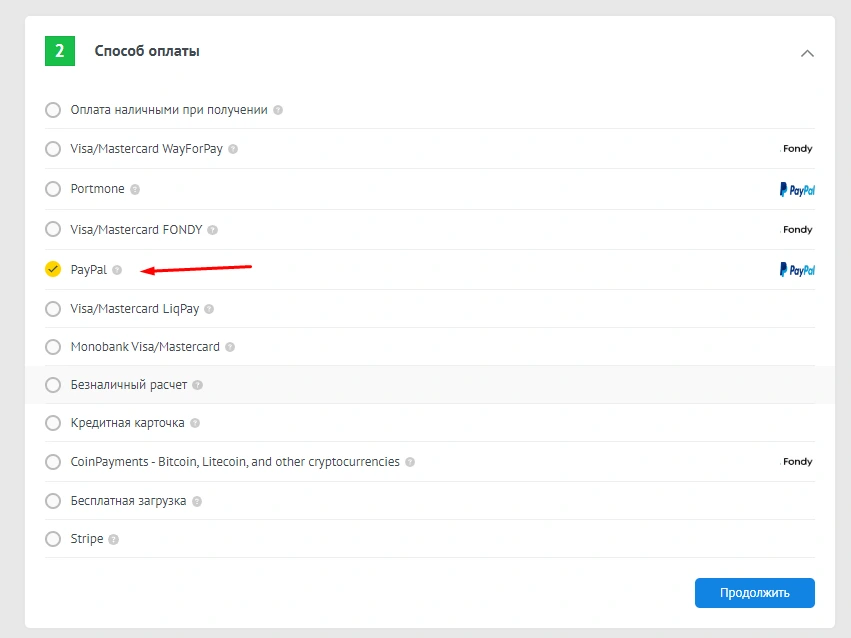The width and height of the screenshot is (851, 638).
Task: Collapse the Способ оплаты section chevron
Action: (807, 53)
